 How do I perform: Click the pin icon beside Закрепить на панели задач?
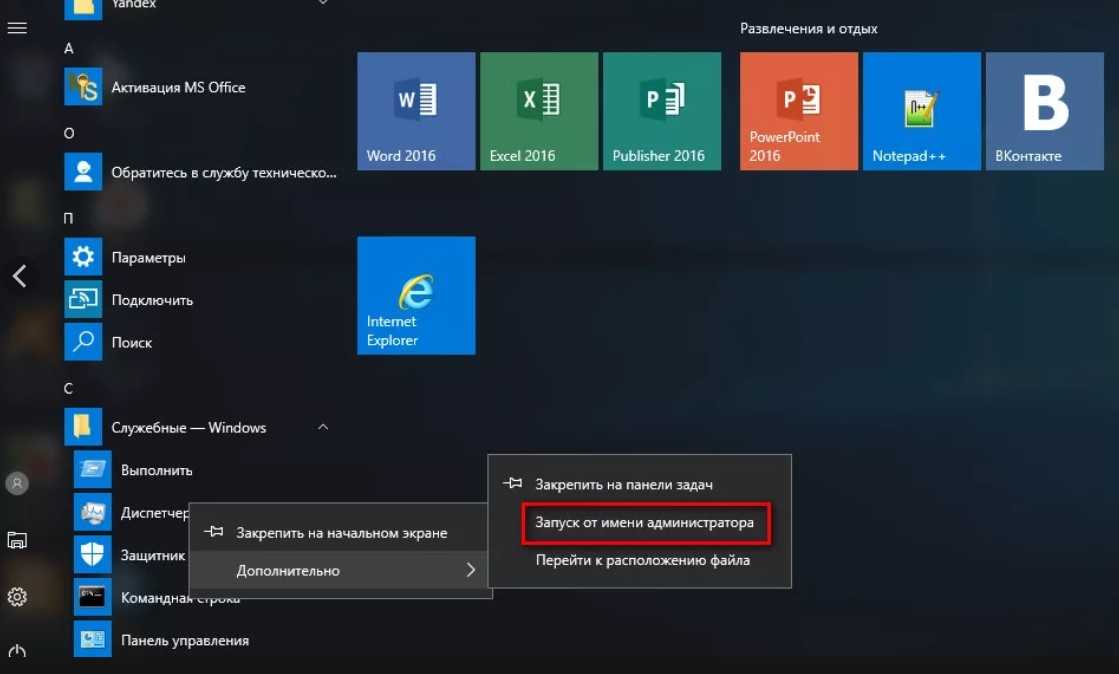tap(512, 483)
